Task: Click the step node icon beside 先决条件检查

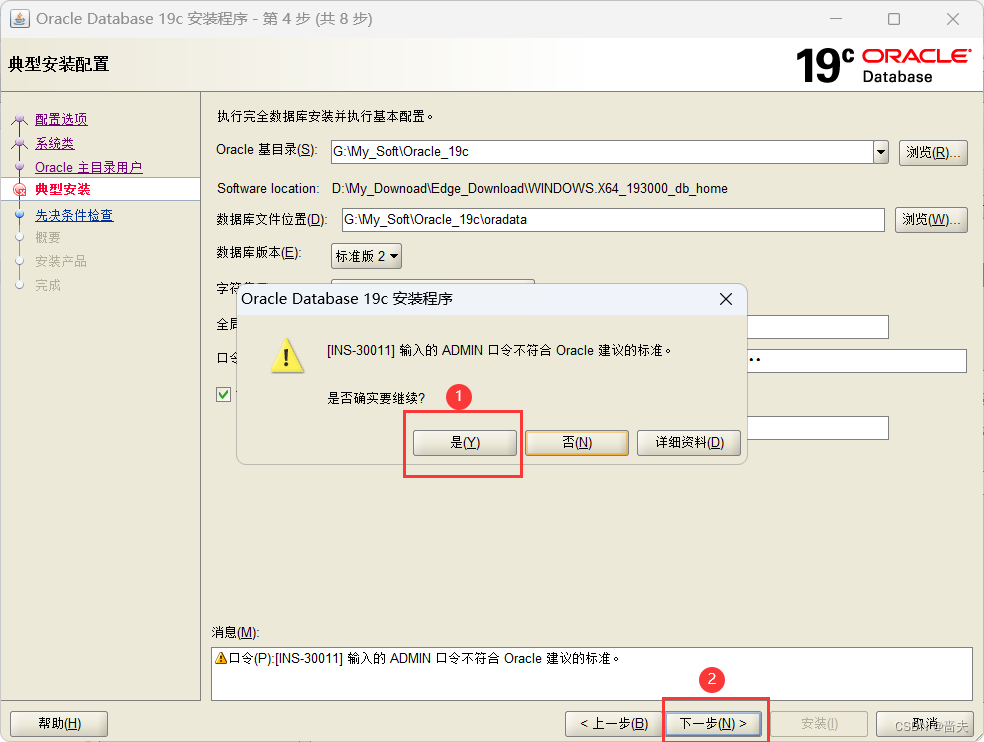Action: point(19,215)
